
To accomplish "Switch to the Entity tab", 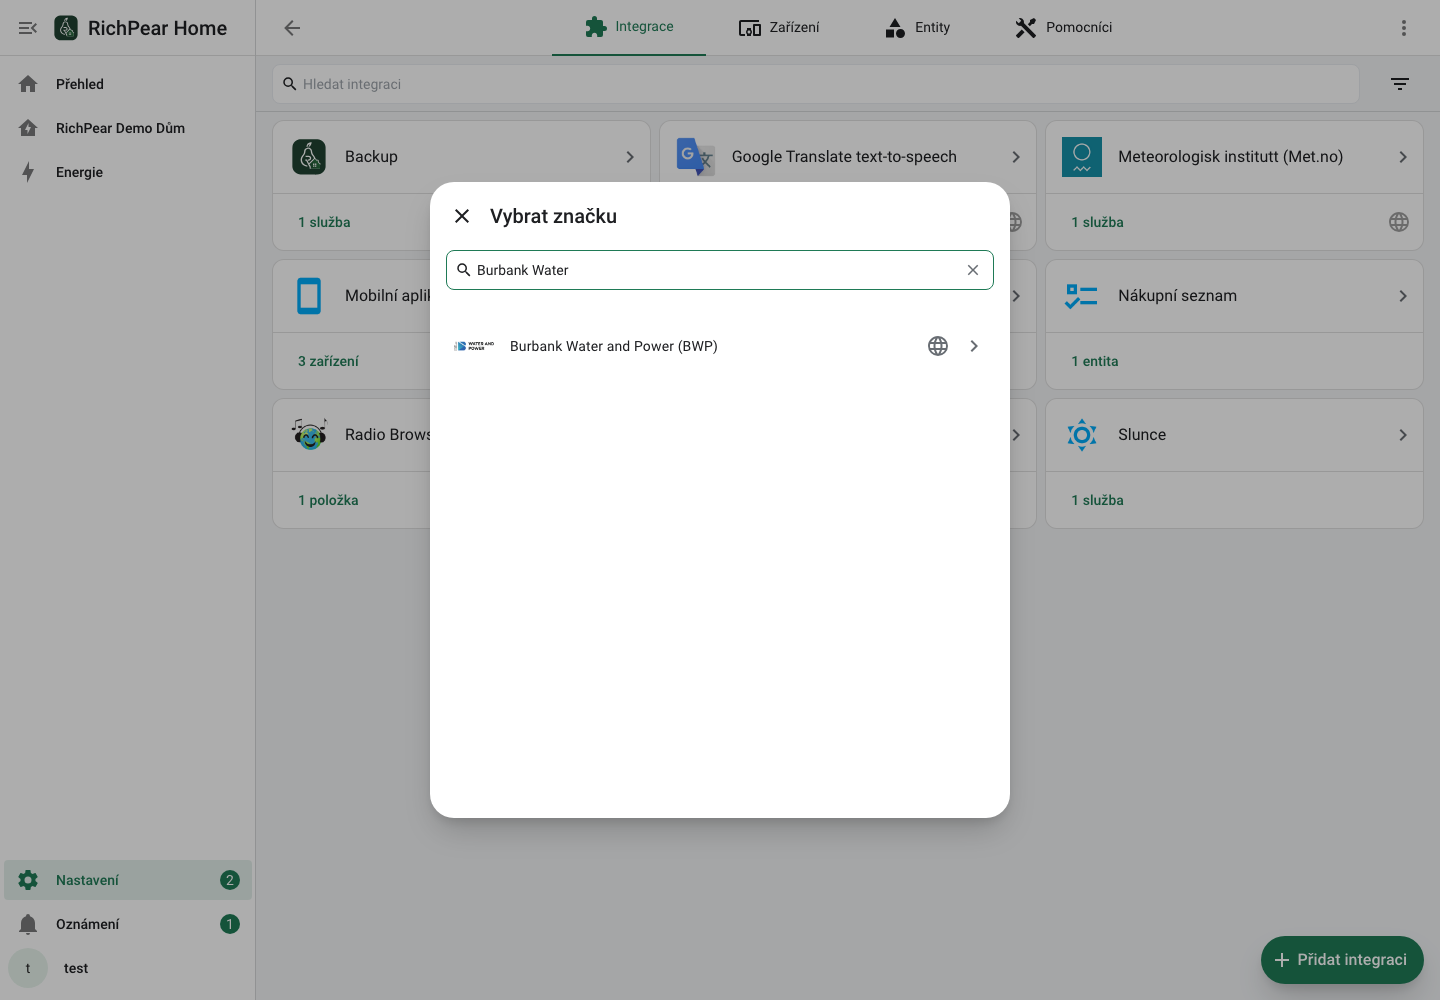I will [917, 27].
